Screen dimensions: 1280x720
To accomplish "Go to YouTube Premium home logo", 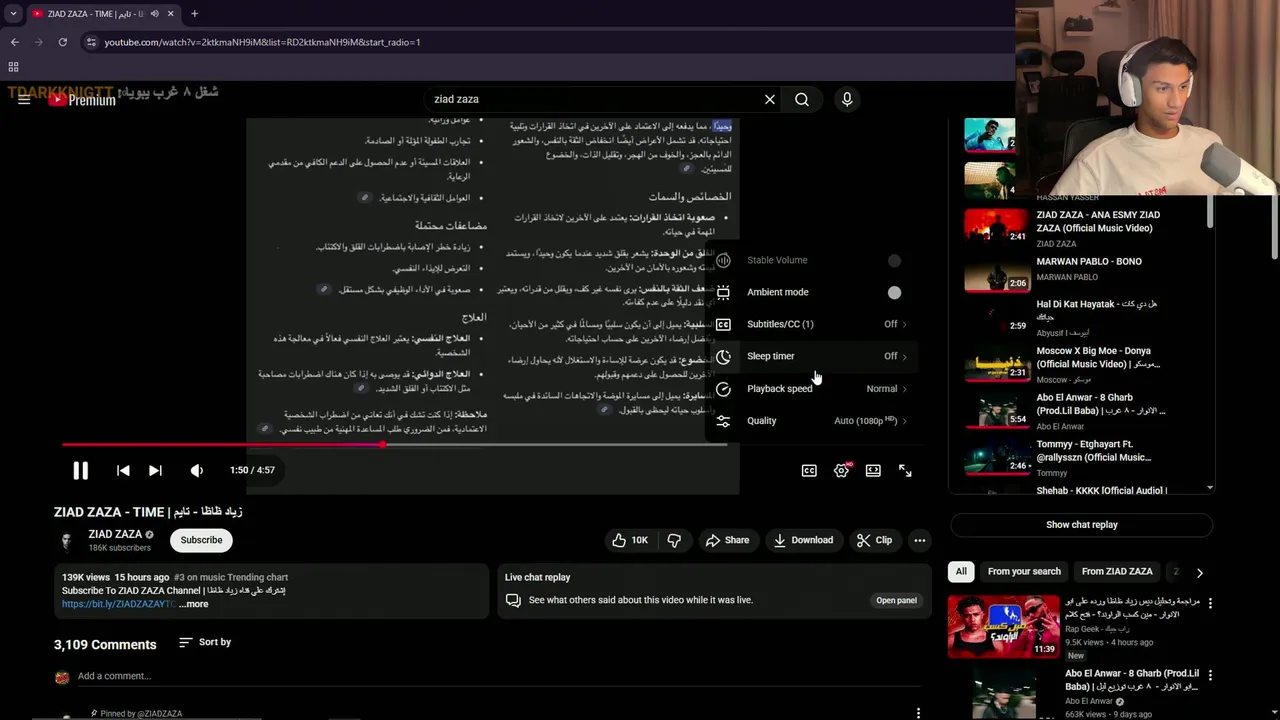I will tap(82, 100).
